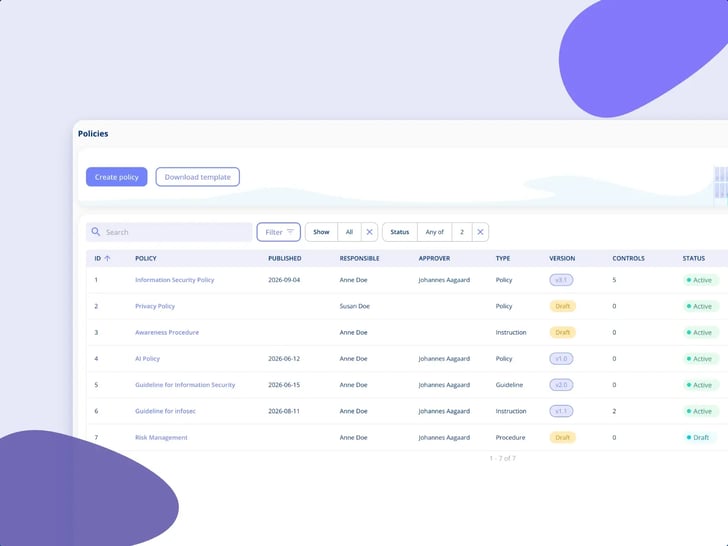Viewport: 728px width, 546px height.
Task: Click the Policies page heading
Action: point(93,134)
